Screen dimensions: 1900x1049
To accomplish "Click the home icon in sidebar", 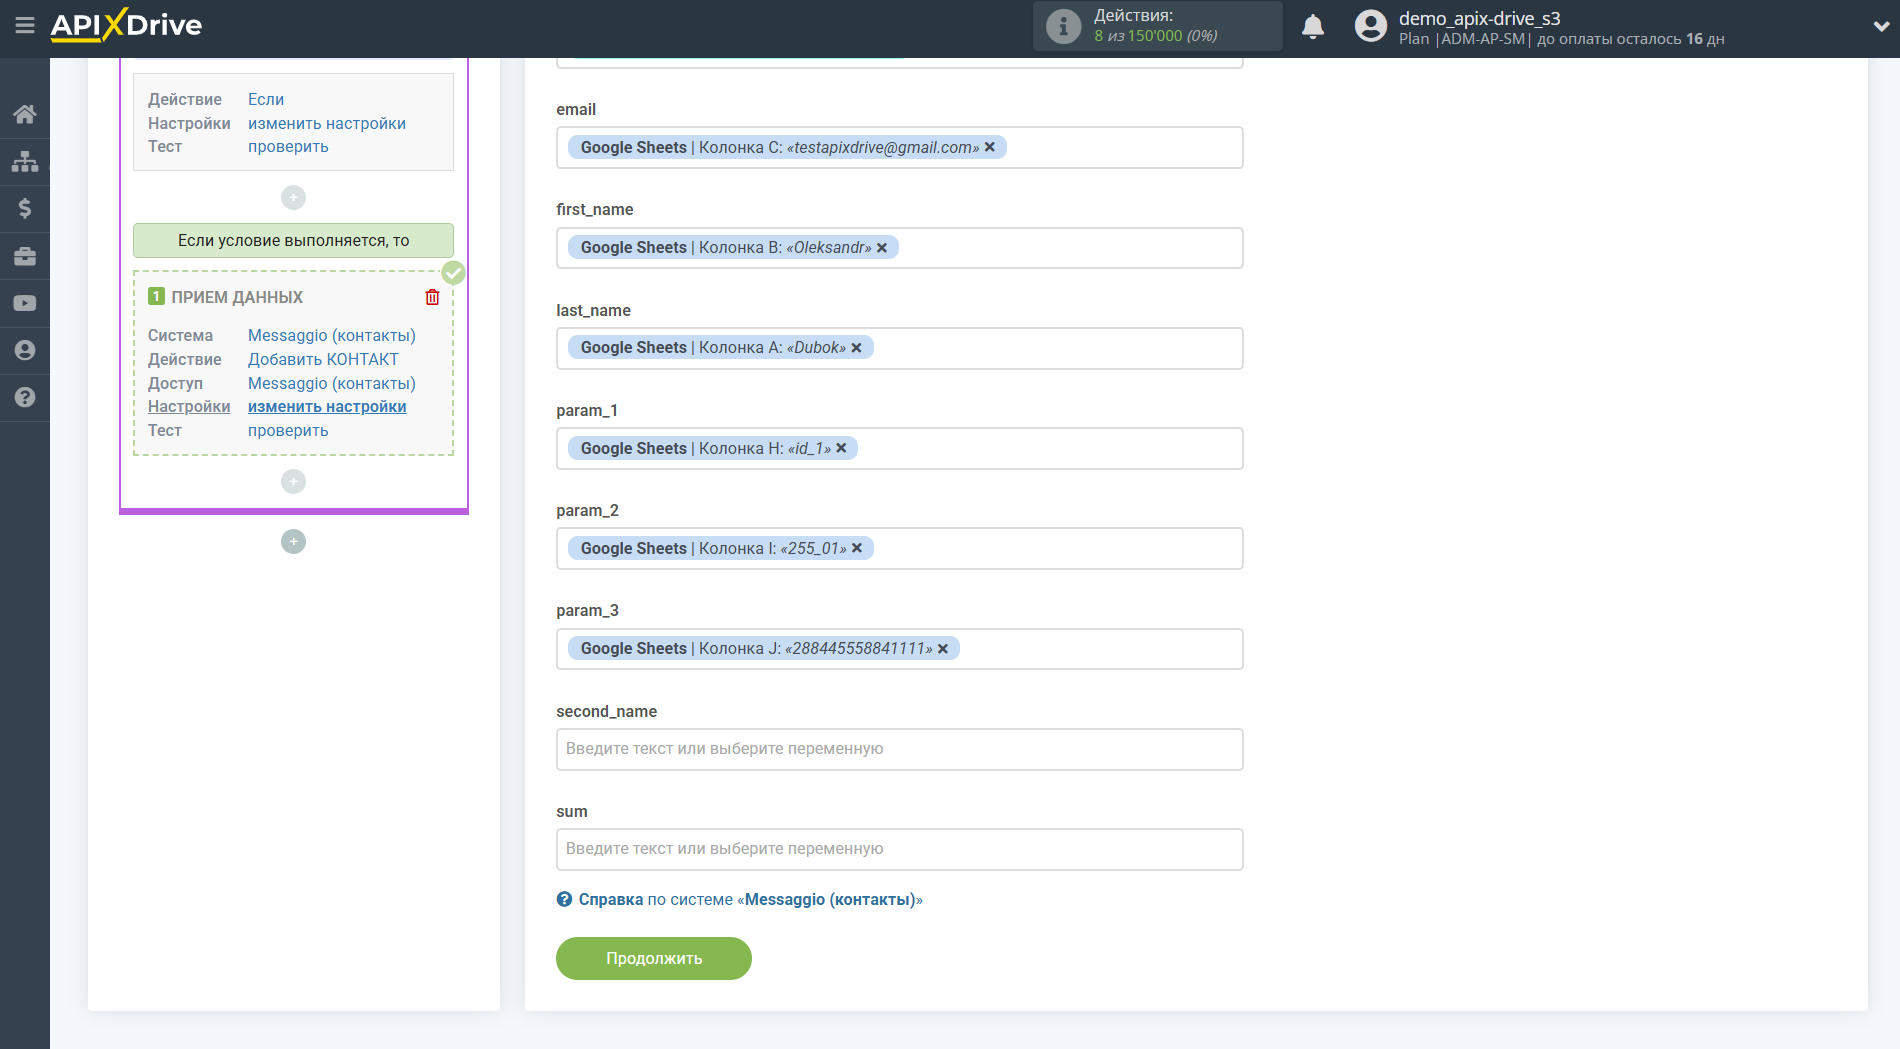I will pyautogui.click(x=25, y=114).
